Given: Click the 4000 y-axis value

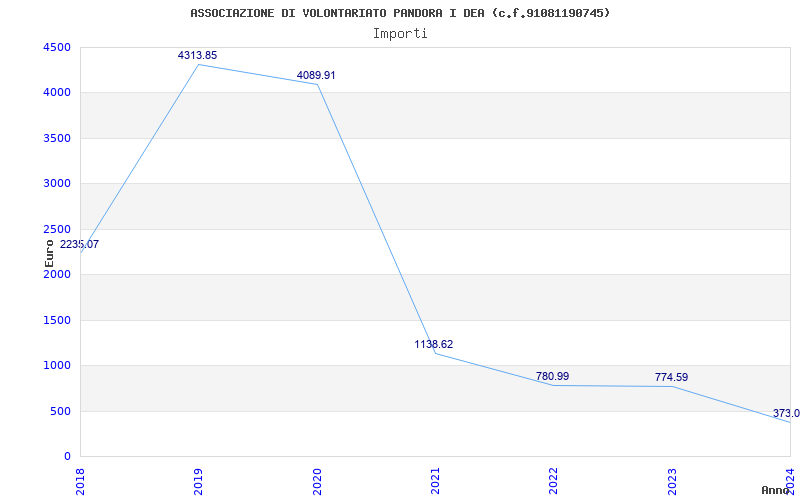Looking at the screenshot, I should coord(57,93).
